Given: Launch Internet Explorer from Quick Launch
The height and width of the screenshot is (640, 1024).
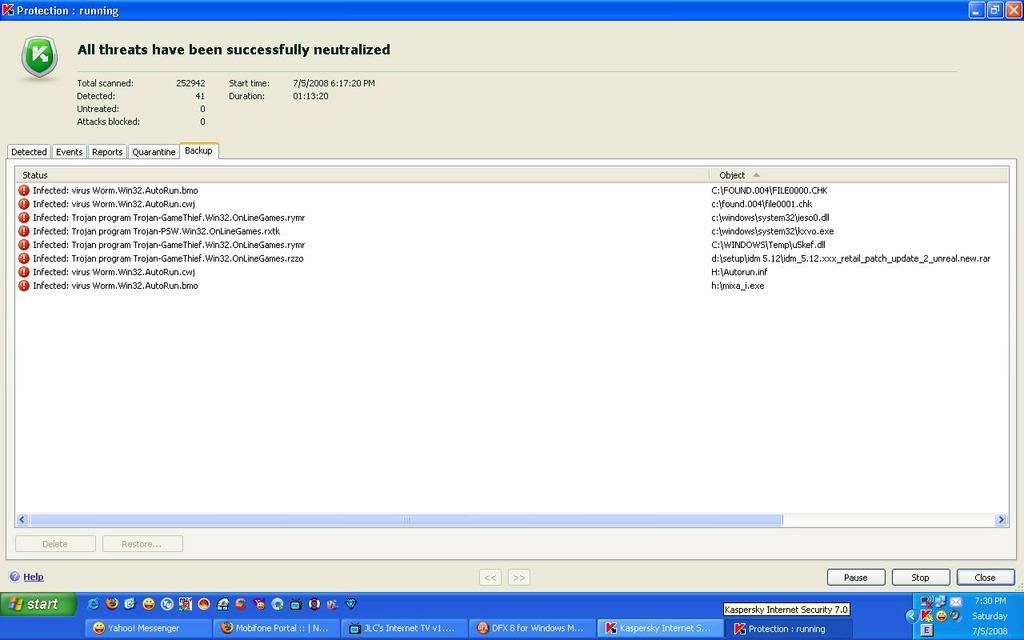Looking at the screenshot, I should [93, 604].
